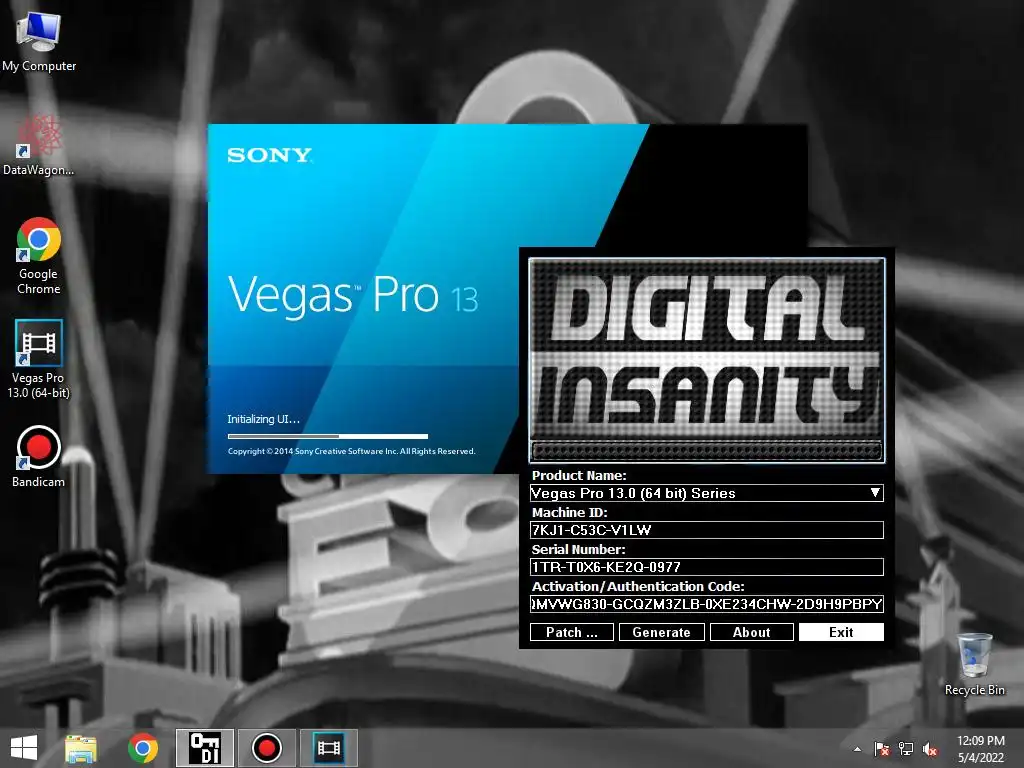1024x768 pixels.
Task: Click the Patch ... button
Action: pyautogui.click(x=571, y=632)
